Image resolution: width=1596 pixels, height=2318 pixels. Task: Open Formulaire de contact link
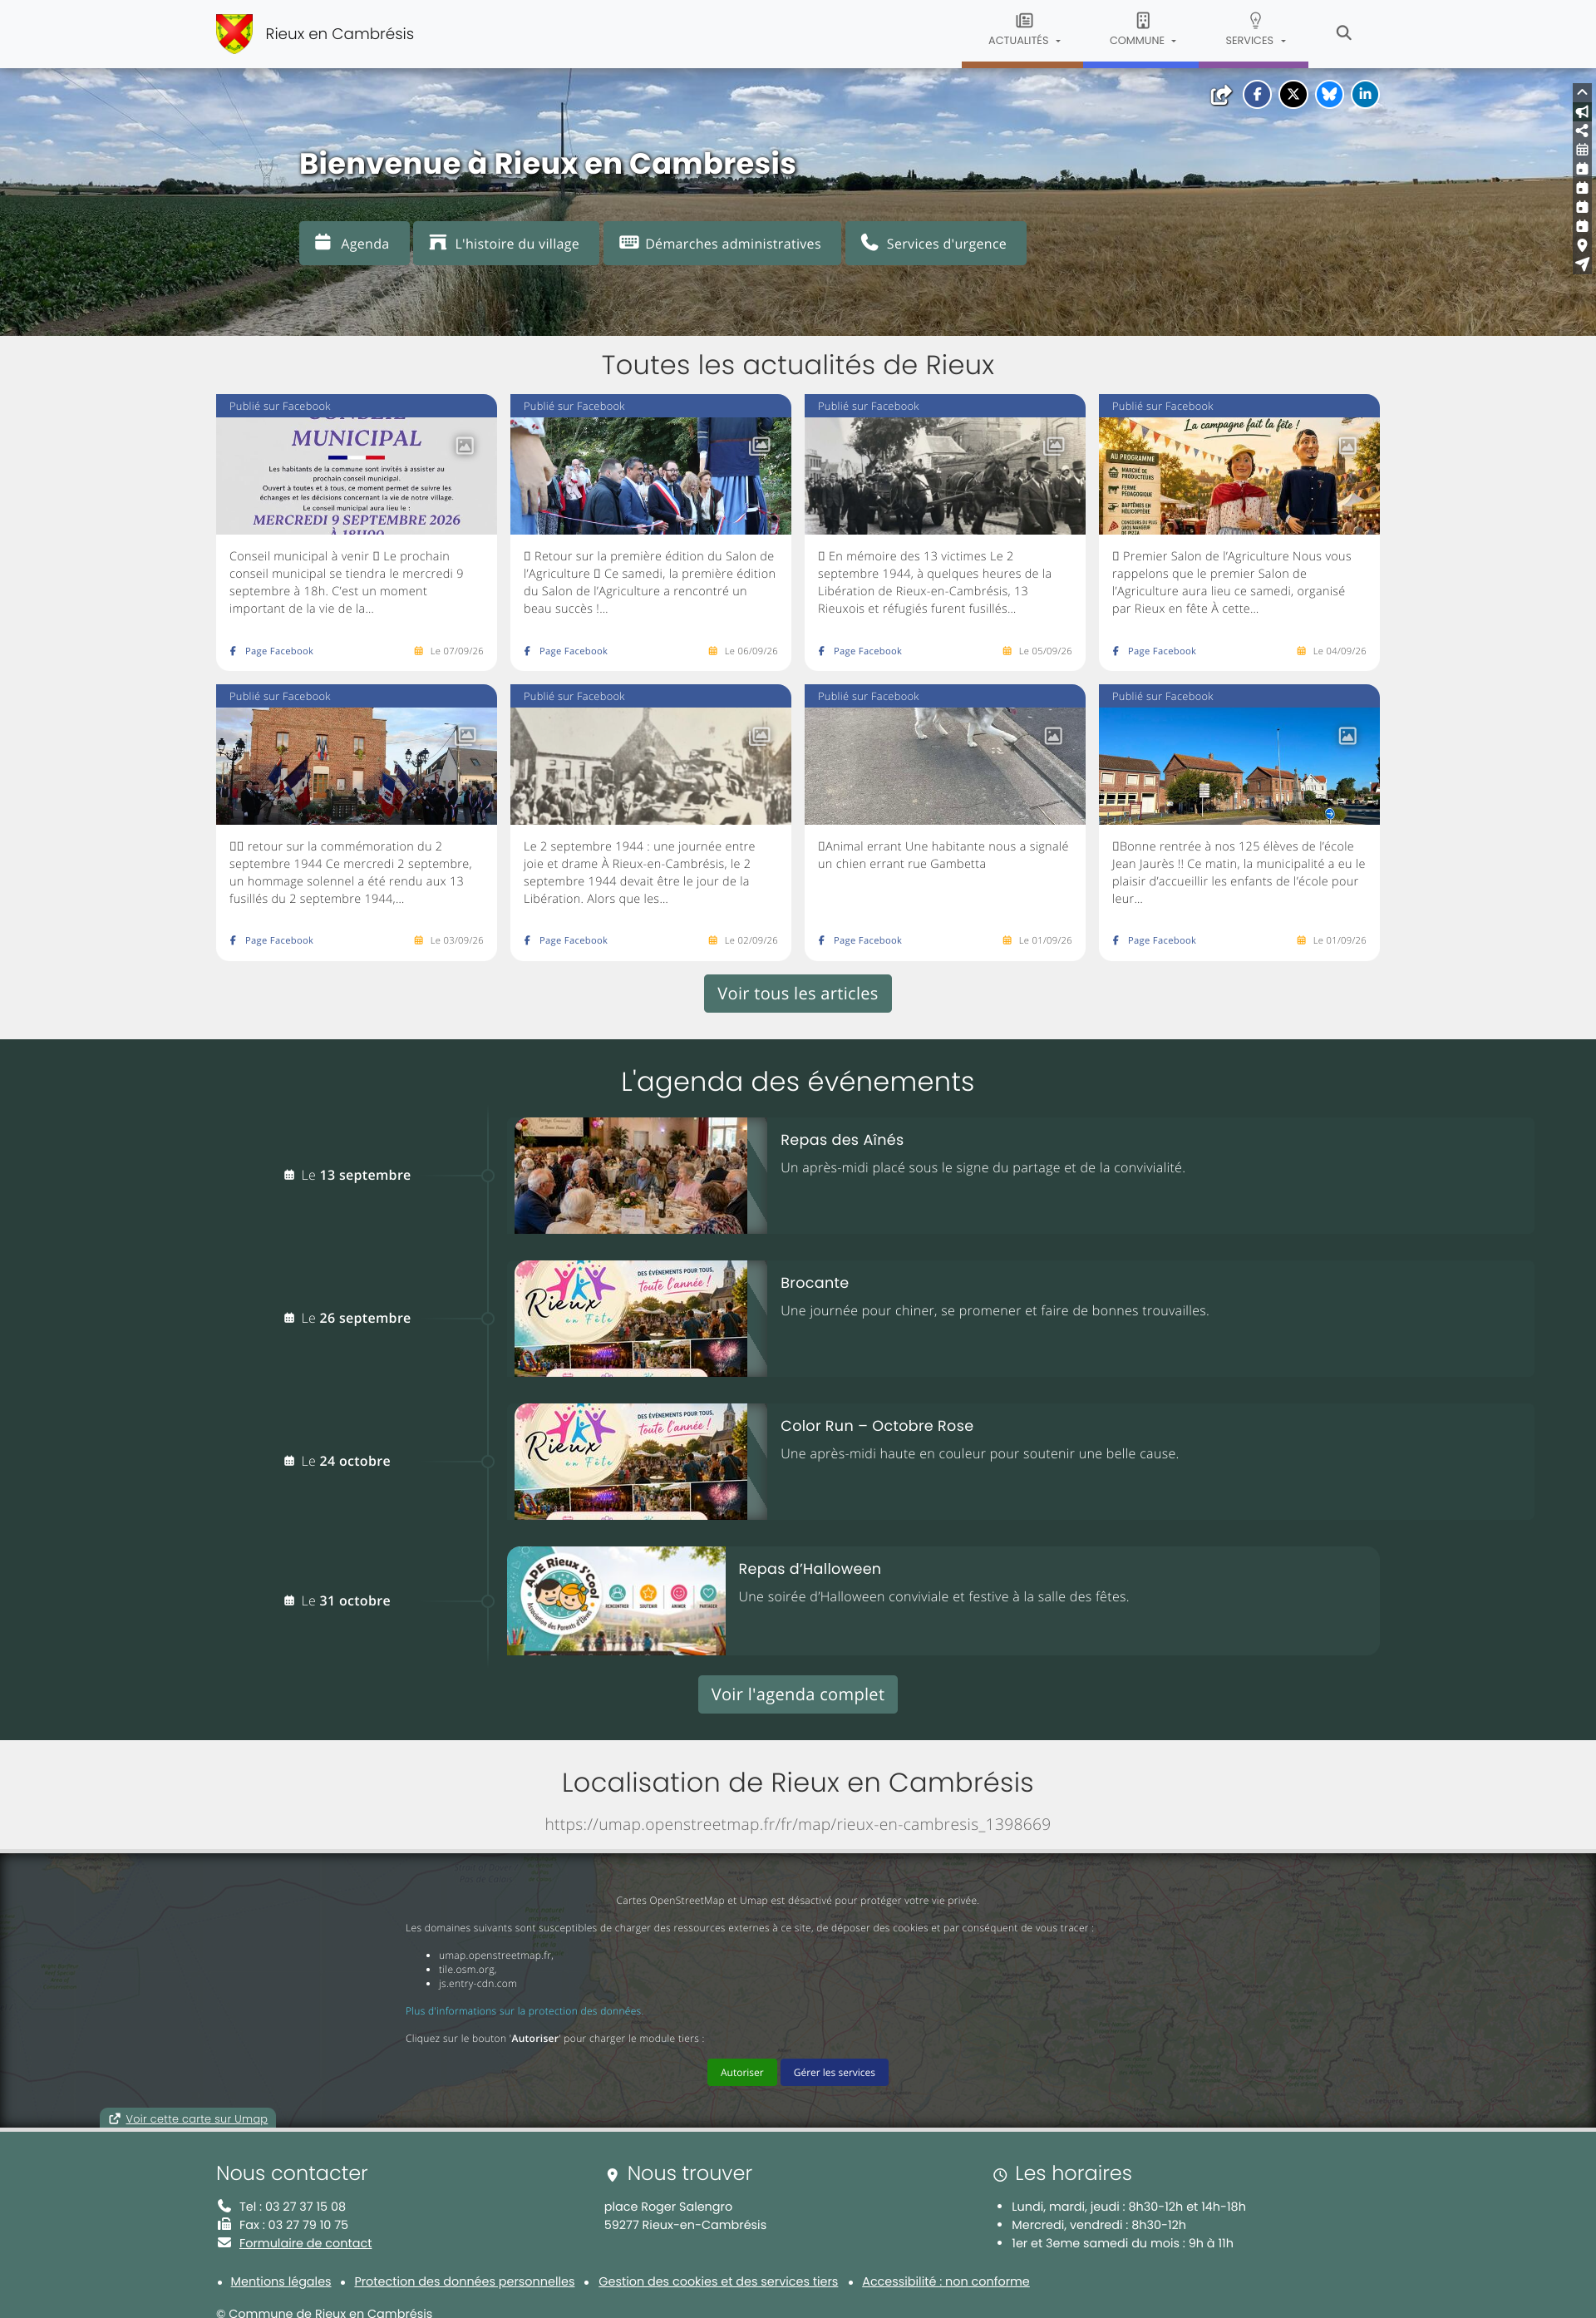[305, 2243]
